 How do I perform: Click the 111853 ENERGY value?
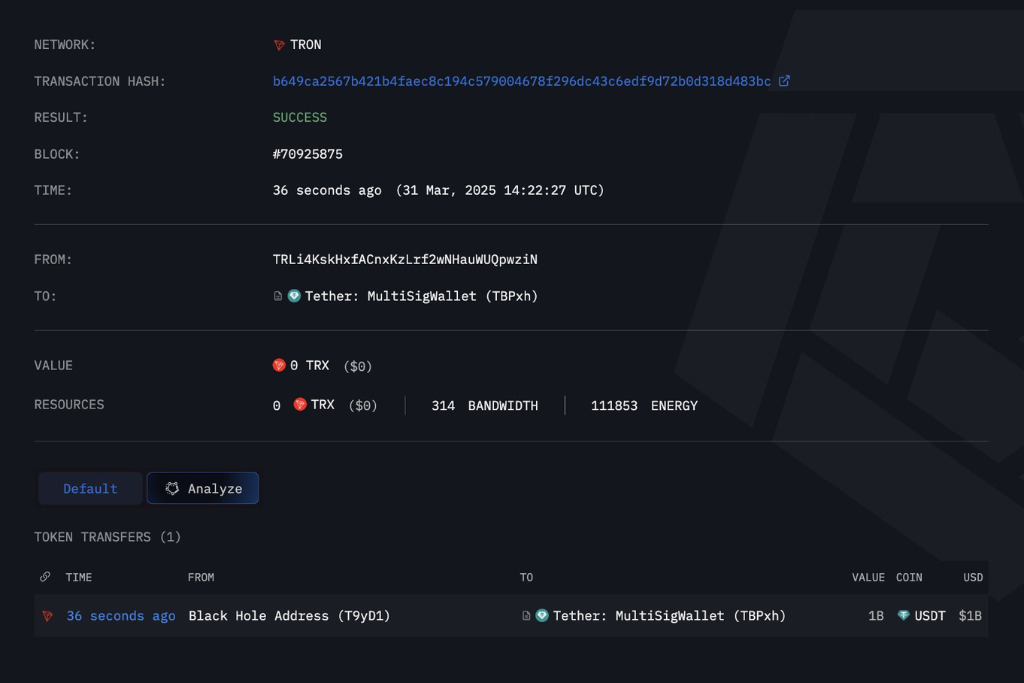click(644, 405)
